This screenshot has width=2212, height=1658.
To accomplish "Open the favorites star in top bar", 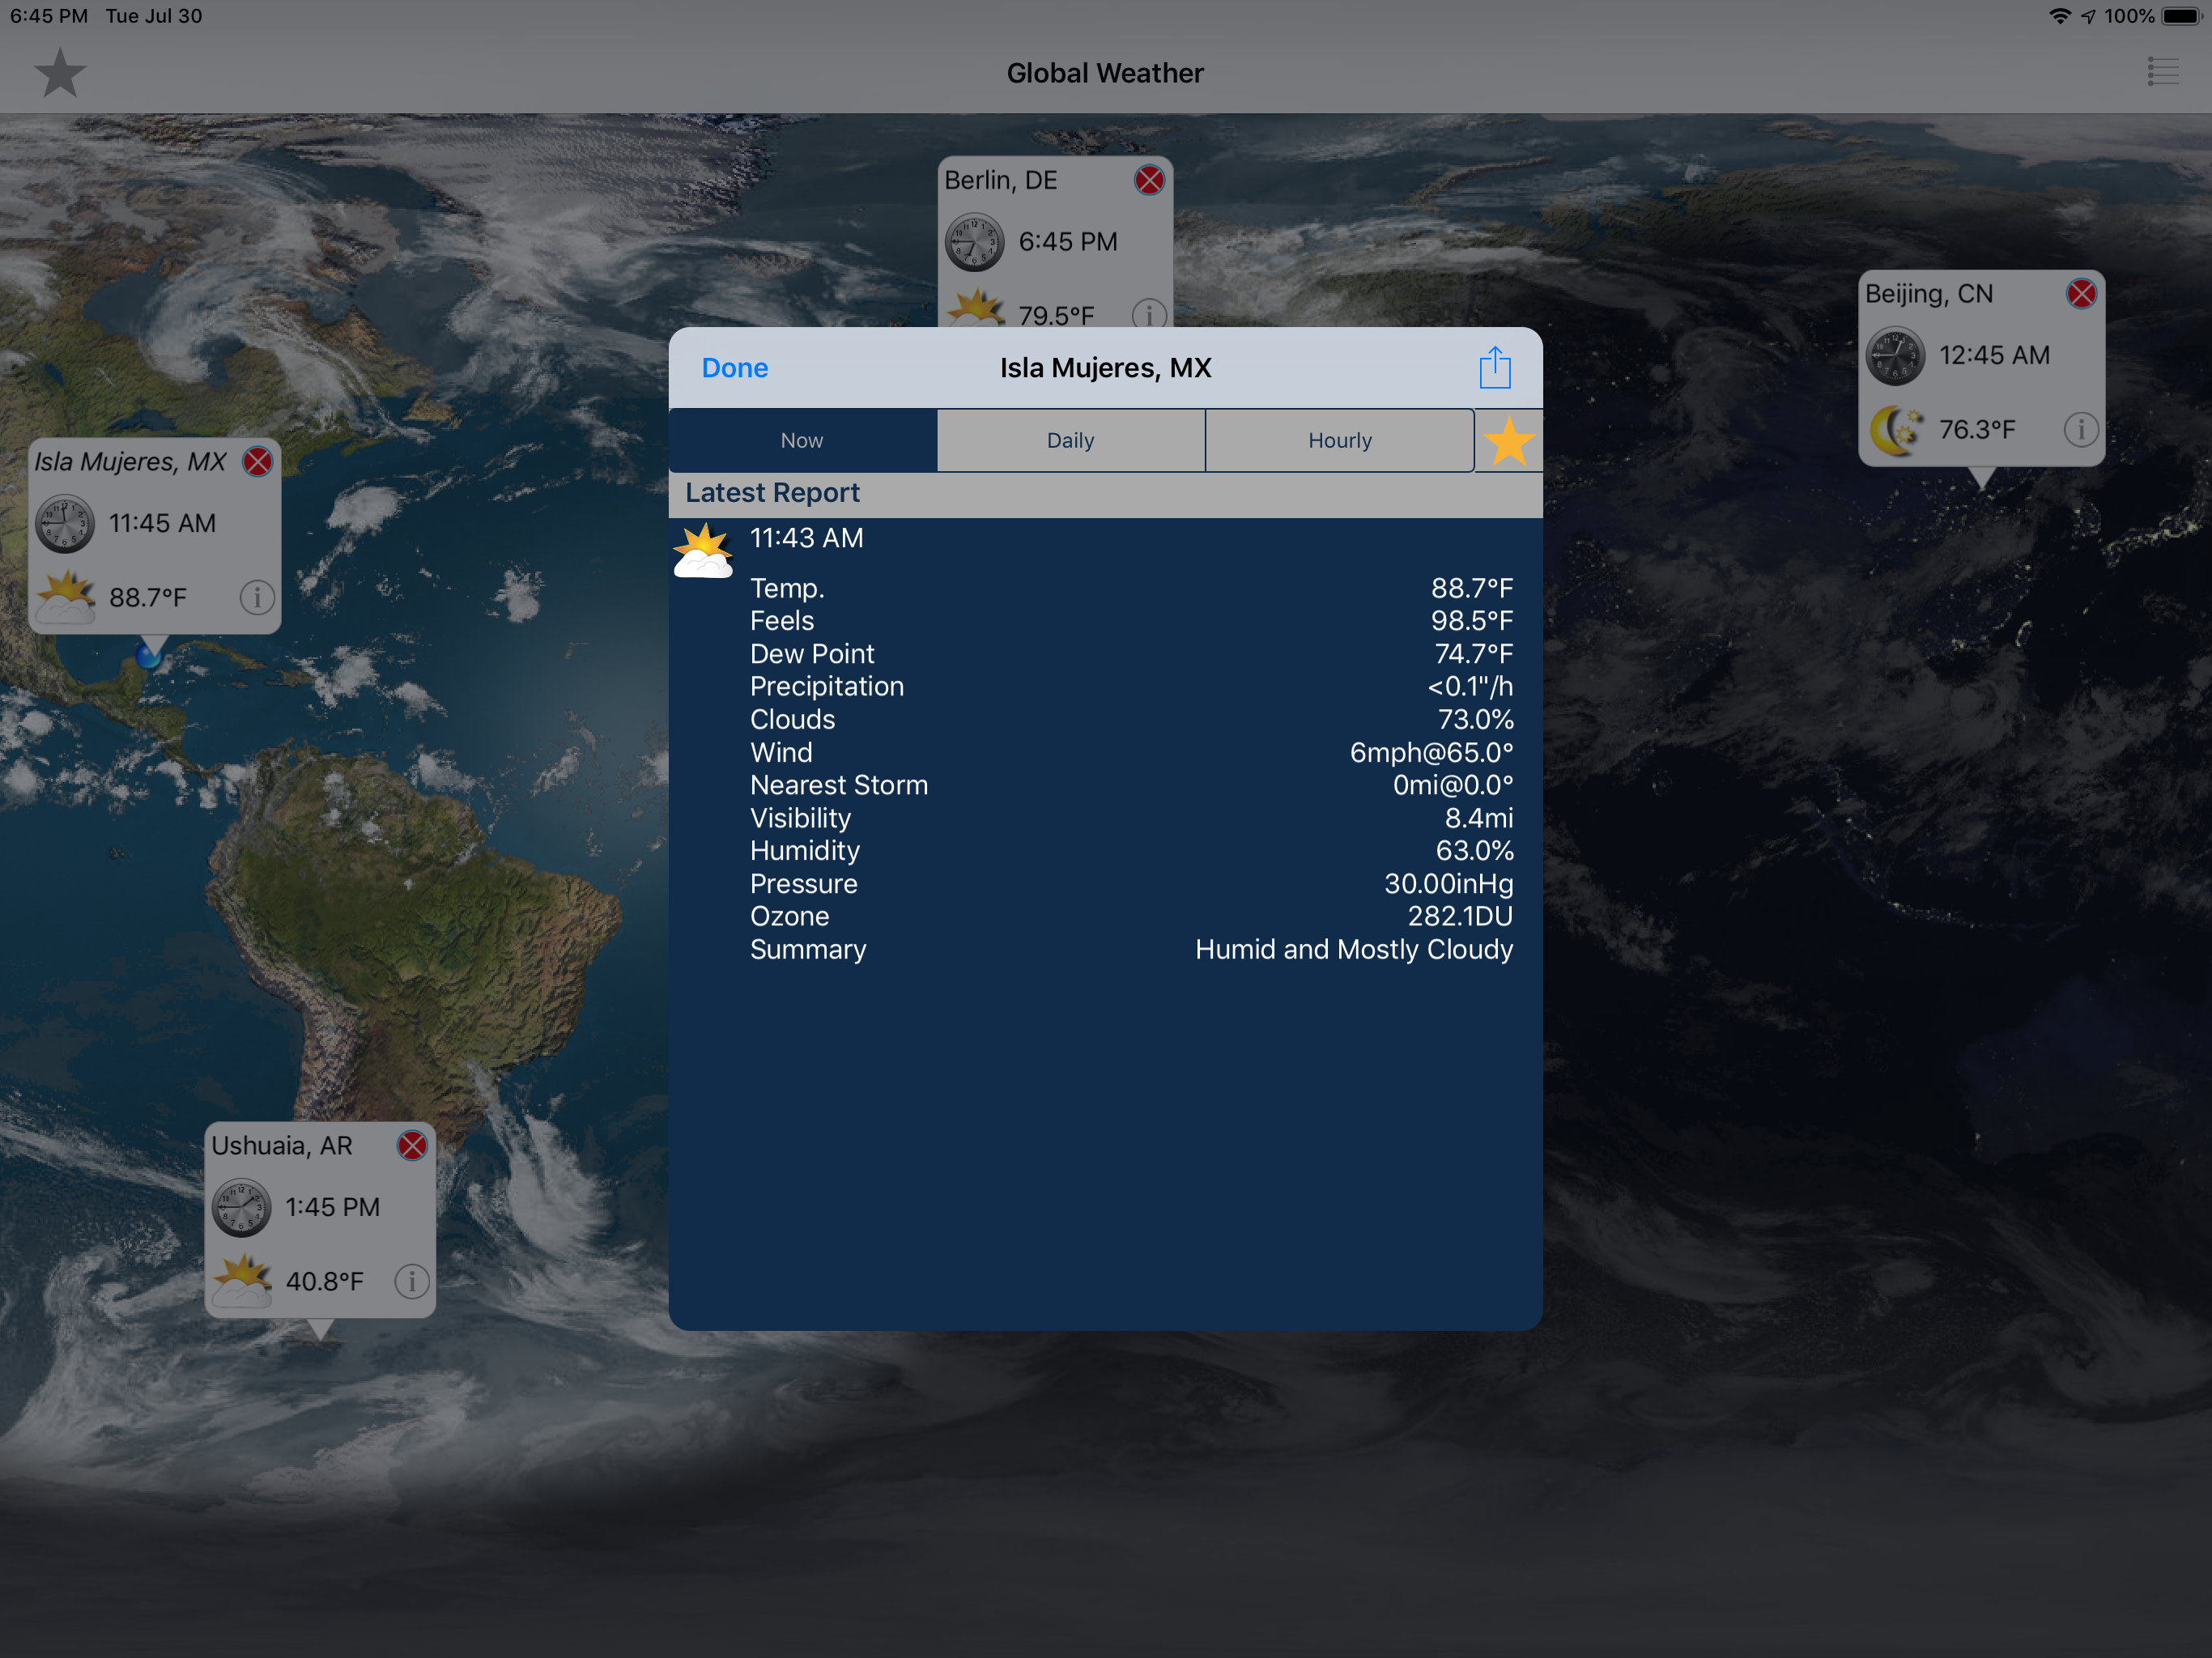I will point(60,73).
